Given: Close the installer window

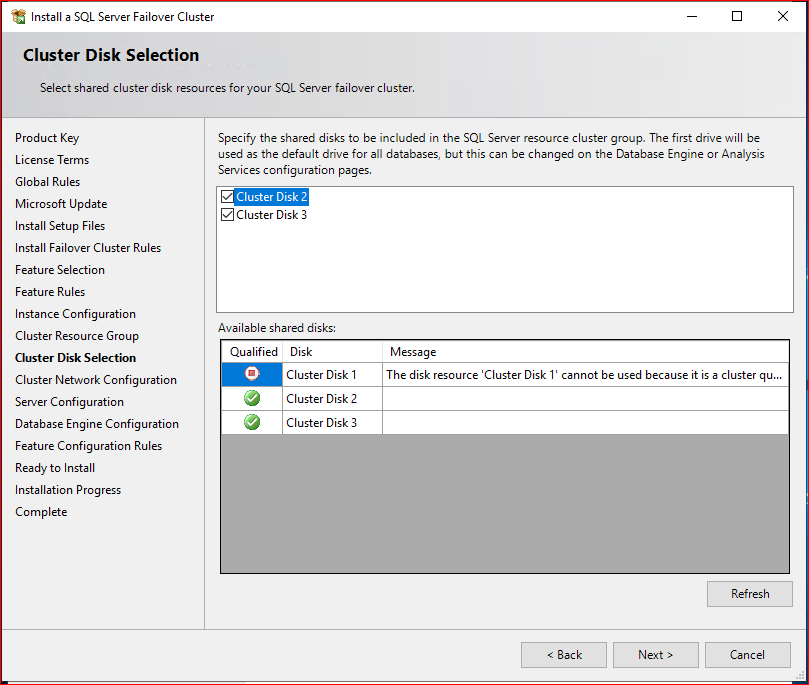Looking at the screenshot, I should pyautogui.click(x=783, y=17).
